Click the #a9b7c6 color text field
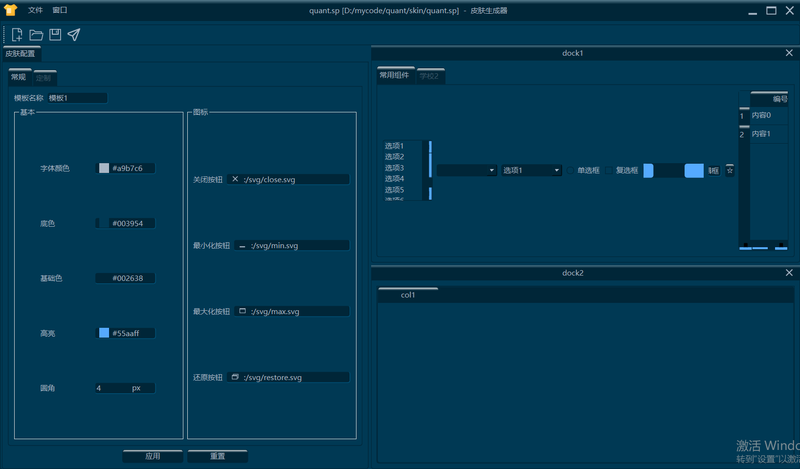 [125, 168]
